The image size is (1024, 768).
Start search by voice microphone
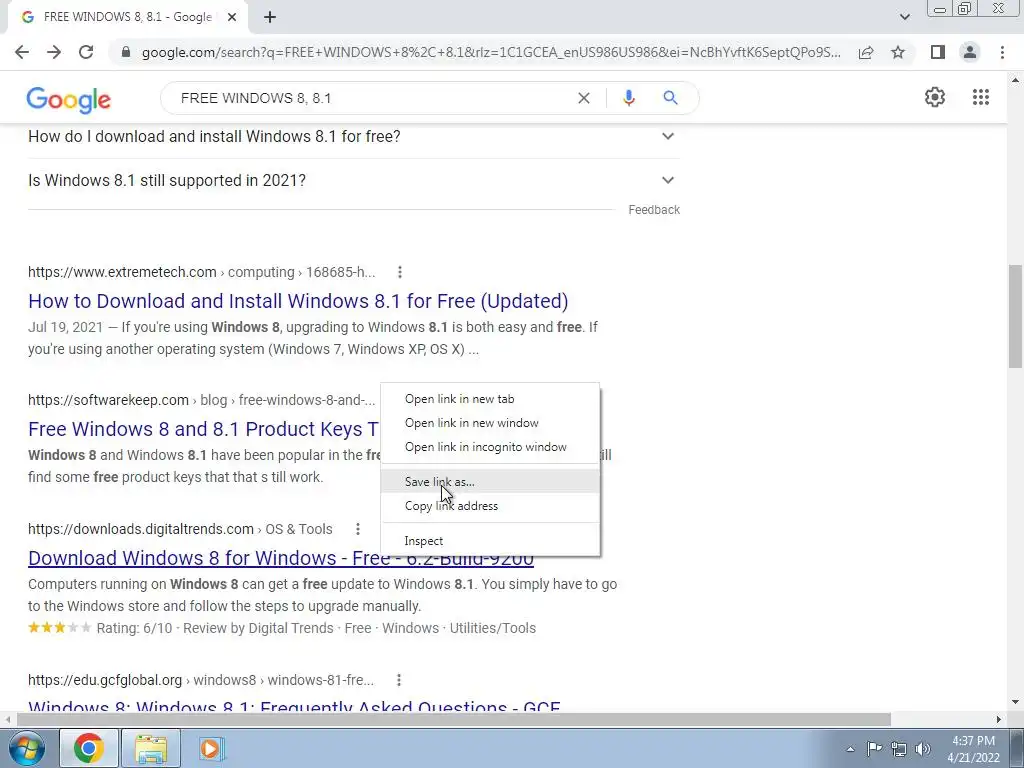pyautogui.click(x=629, y=98)
